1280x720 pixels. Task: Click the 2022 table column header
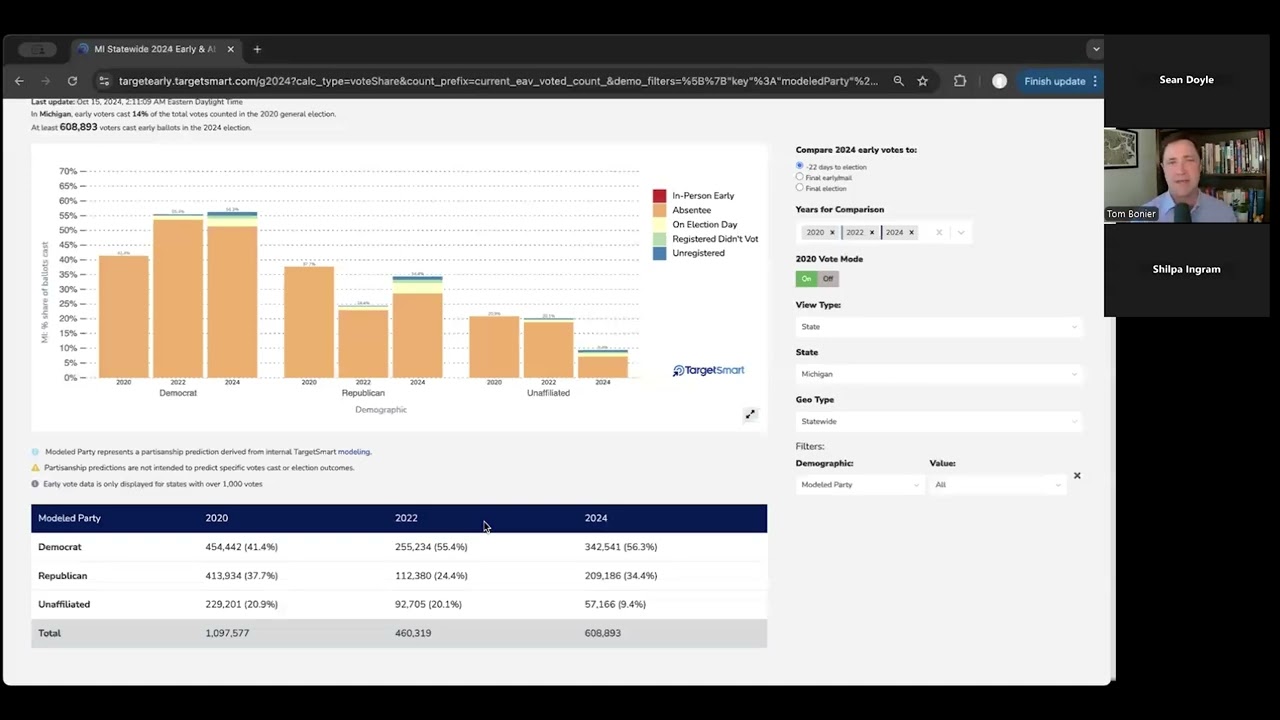406,518
